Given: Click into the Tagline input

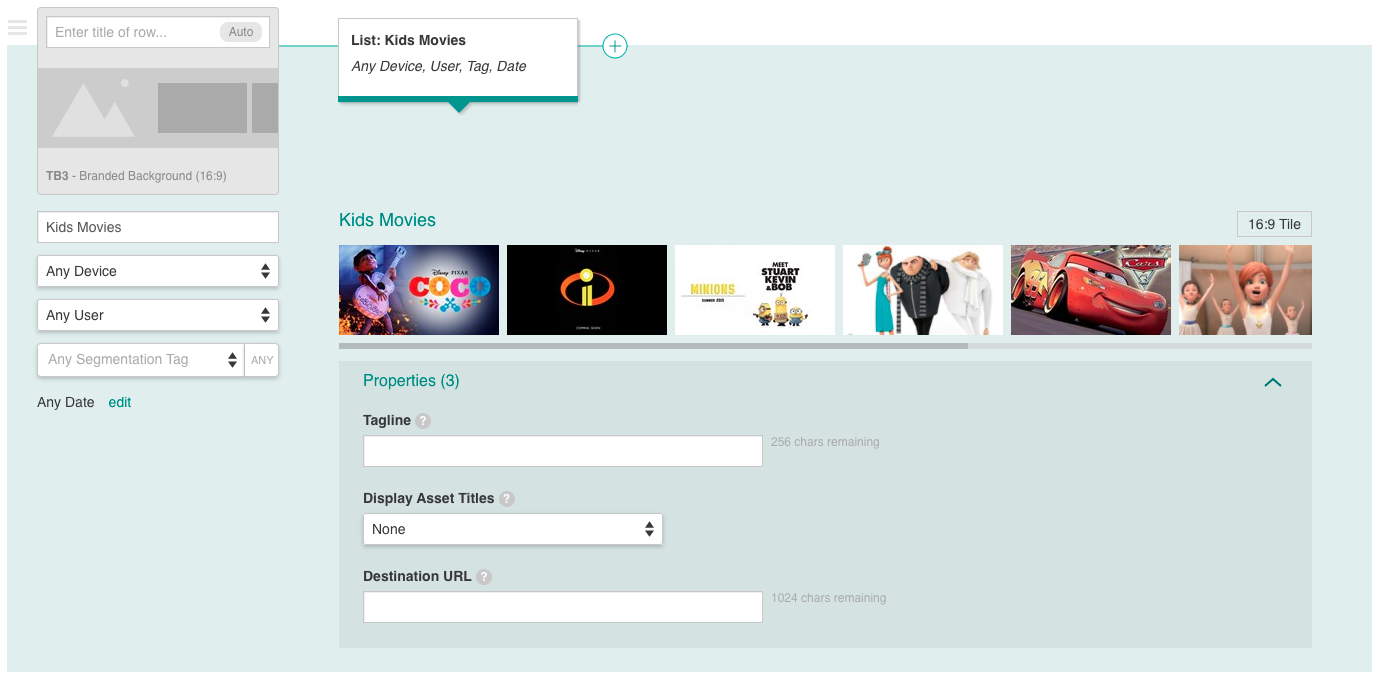Looking at the screenshot, I should coord(563,451).
